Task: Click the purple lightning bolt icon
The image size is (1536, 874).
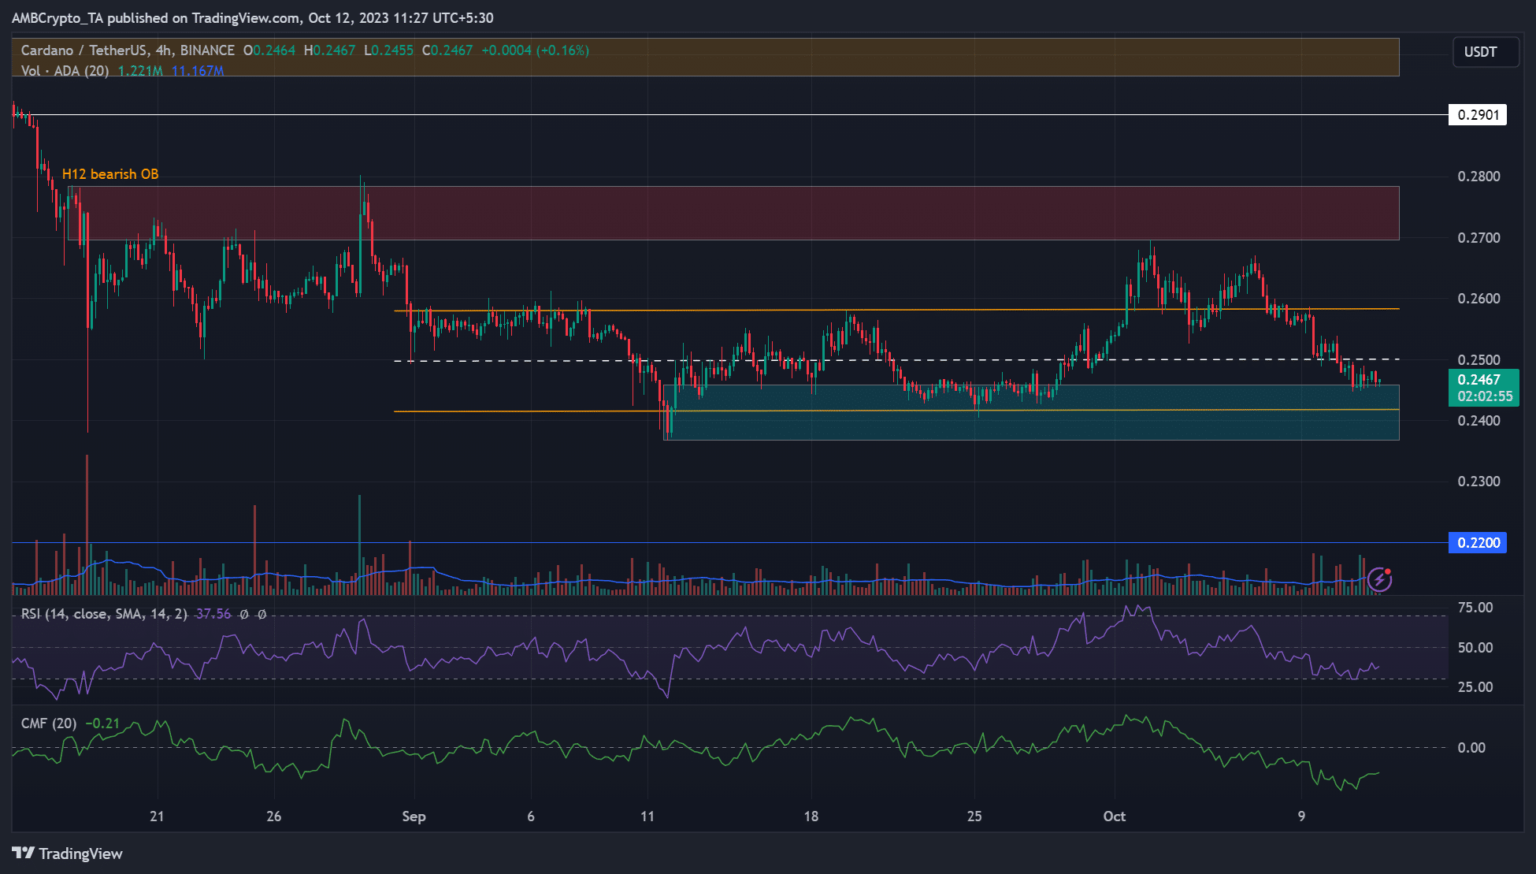Action: 1380,579
